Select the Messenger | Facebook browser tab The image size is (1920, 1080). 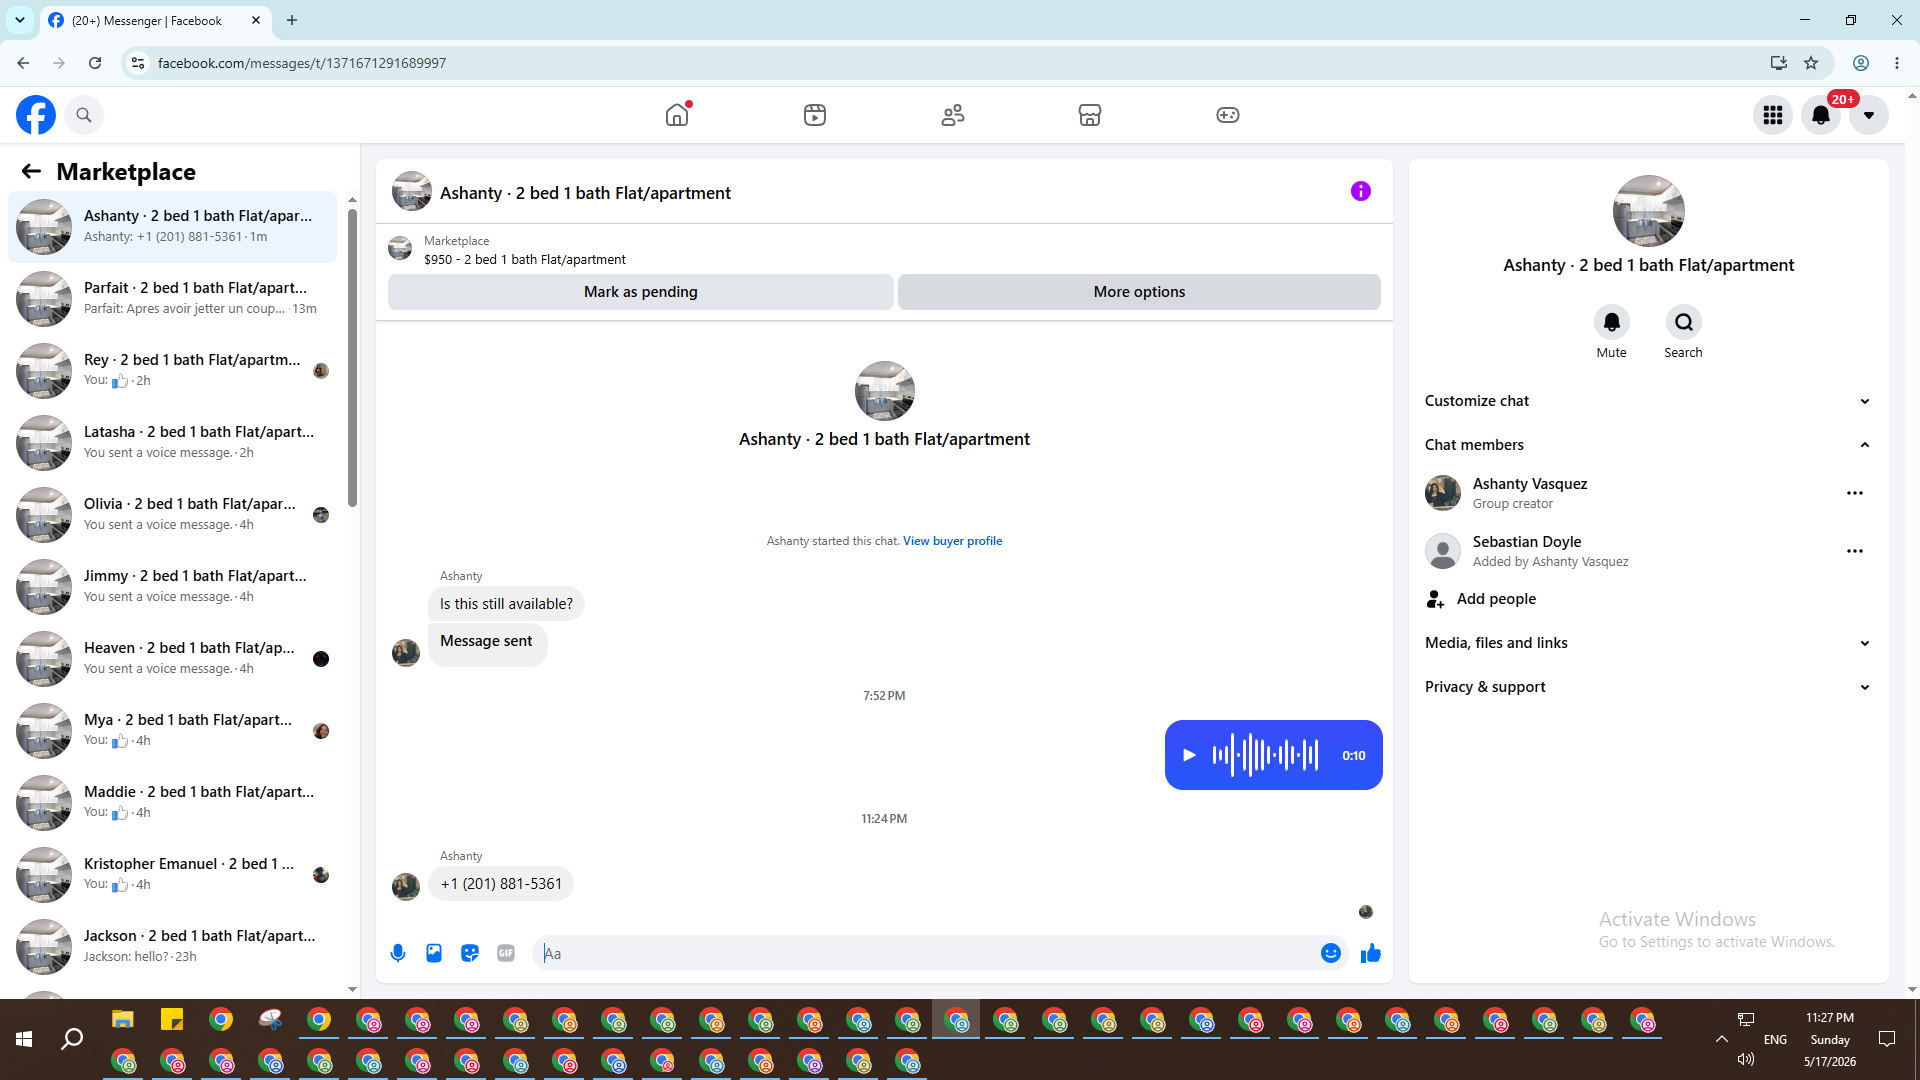click(x=155, y=20)
